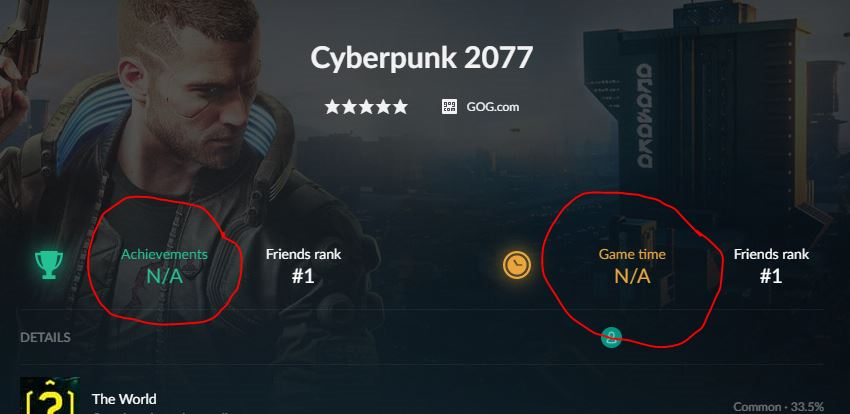This screenshot has height=414, width=850.
Task: Click the Cyberpunk 2077 game title
Action: click(x=422, y=57)
